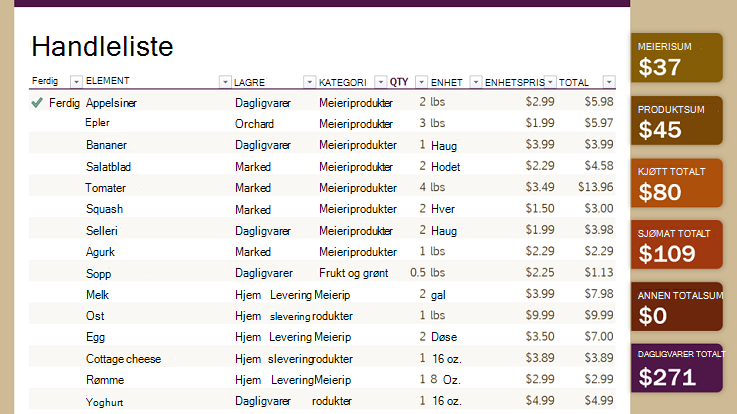Select the Bananer element cell

click(x=106, y=145)
